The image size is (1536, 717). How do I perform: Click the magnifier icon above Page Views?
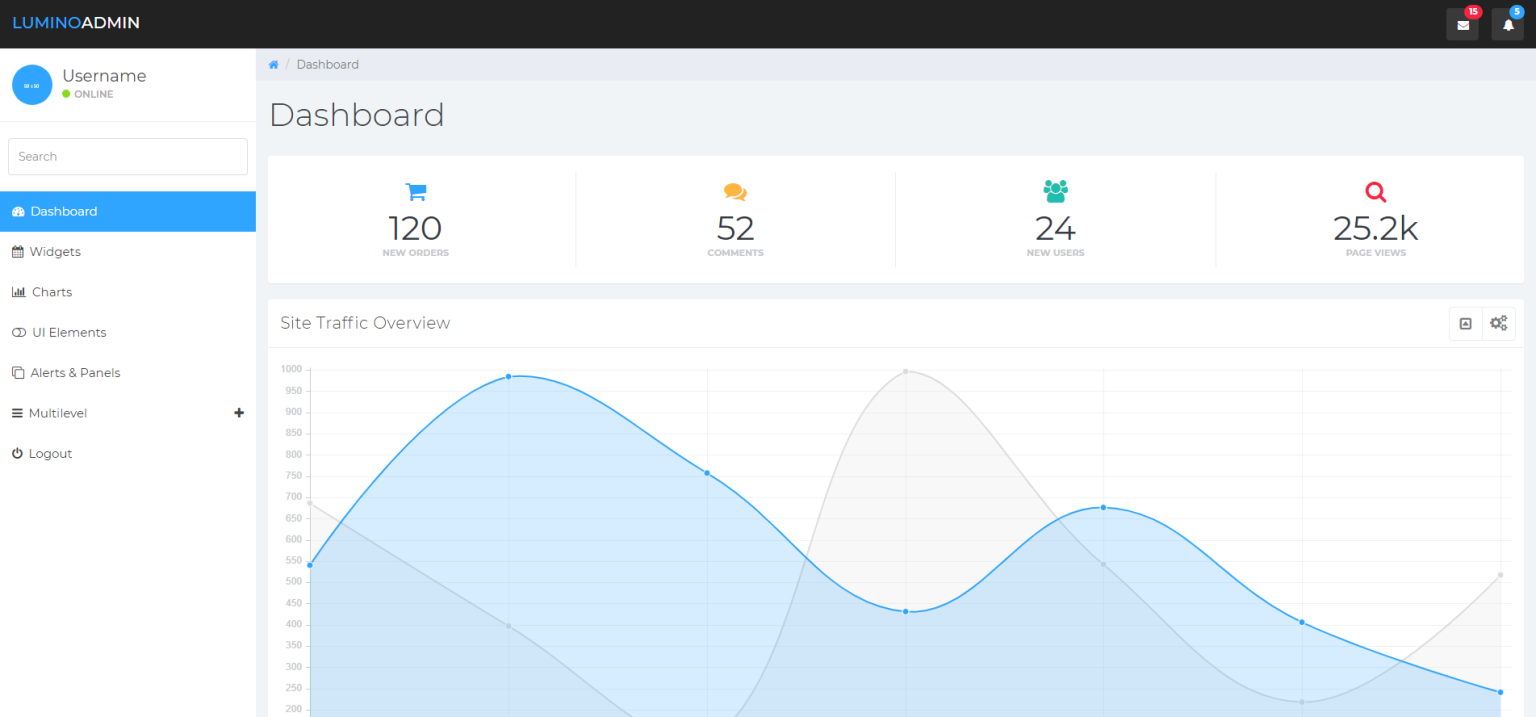[x=1375, y=191]
